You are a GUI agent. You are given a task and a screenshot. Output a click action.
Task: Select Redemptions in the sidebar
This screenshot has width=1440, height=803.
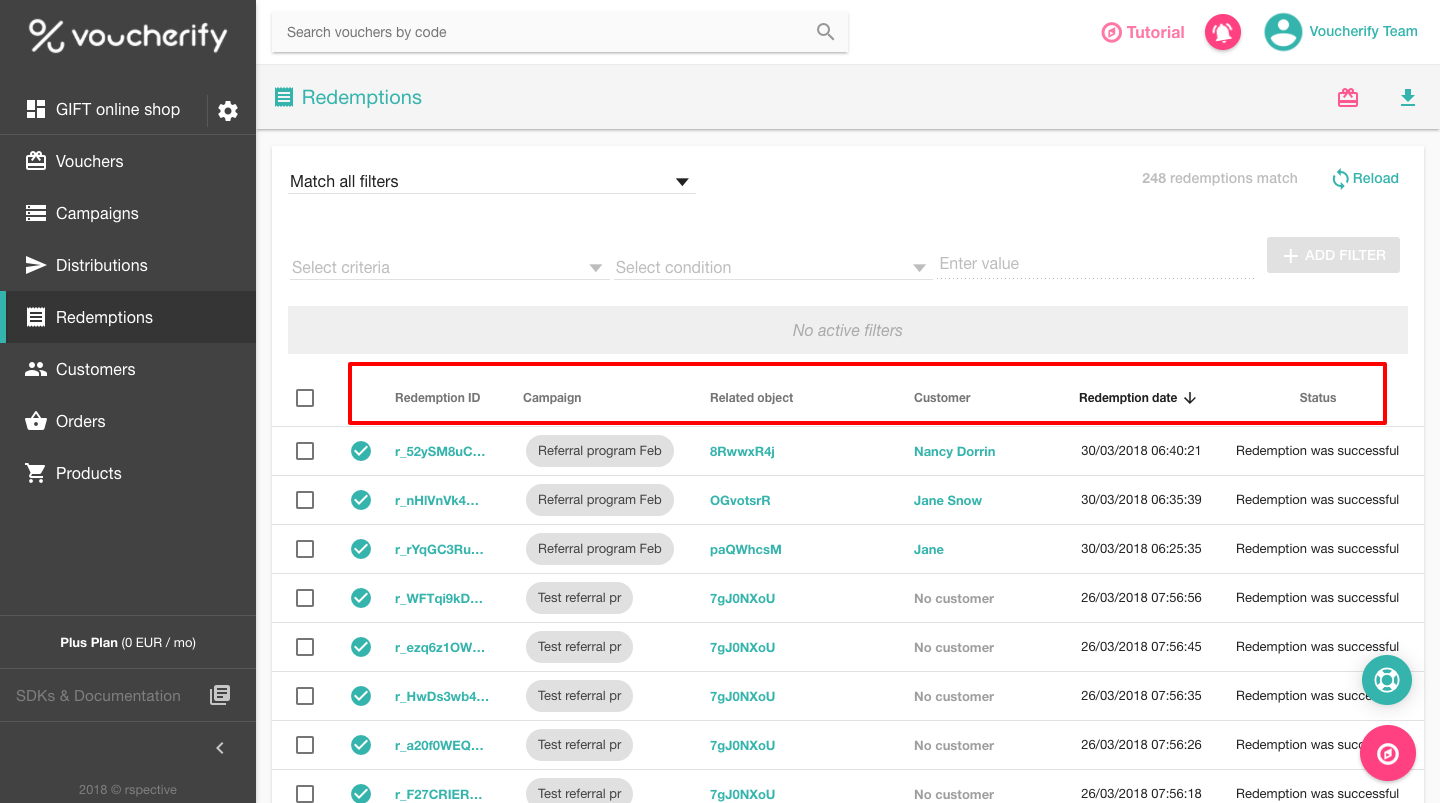(x=128, y=317)
